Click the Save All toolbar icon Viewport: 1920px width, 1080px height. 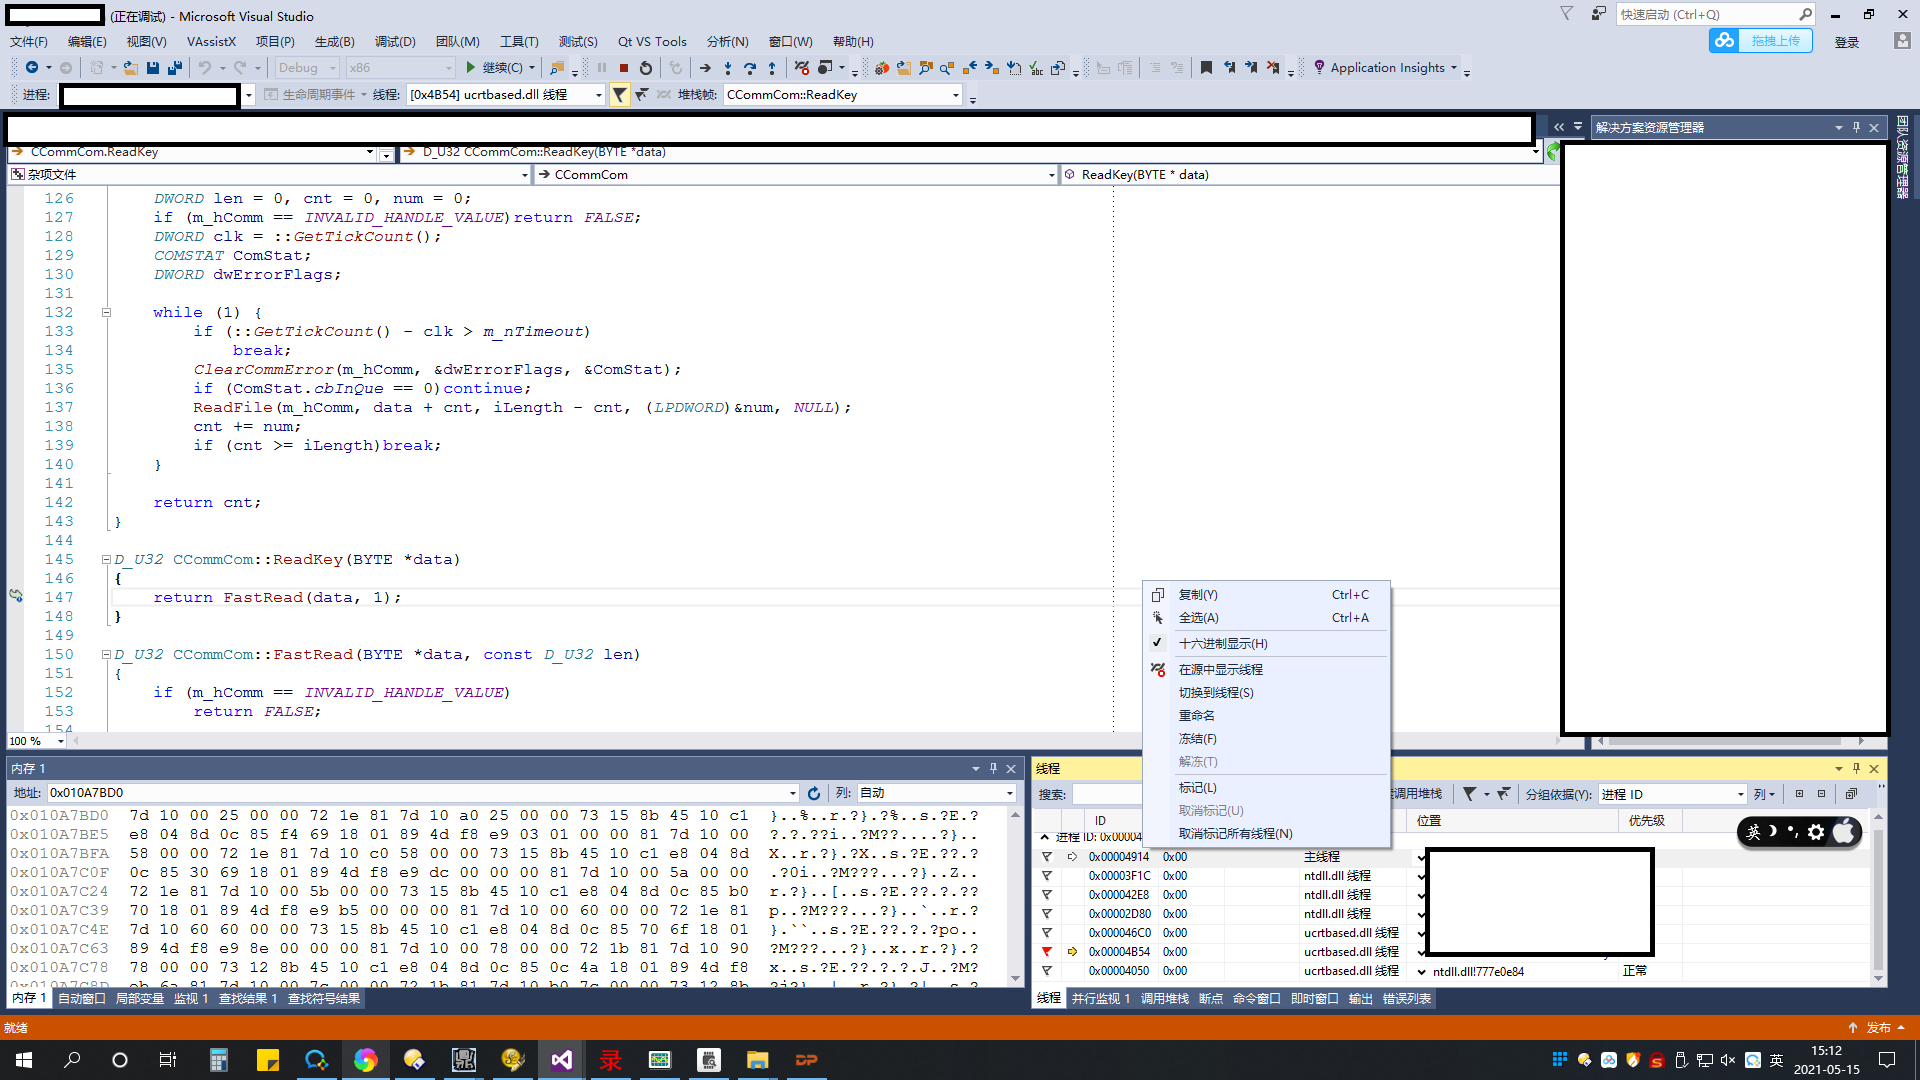coord(175,68)
